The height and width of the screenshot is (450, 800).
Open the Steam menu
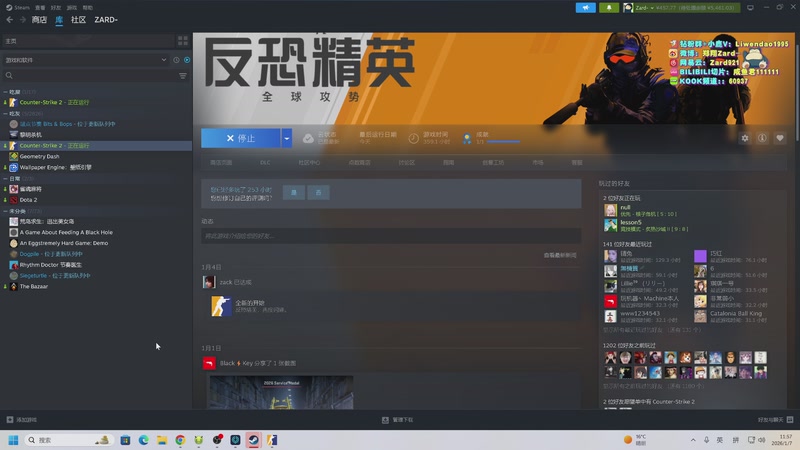click(18, 8)
